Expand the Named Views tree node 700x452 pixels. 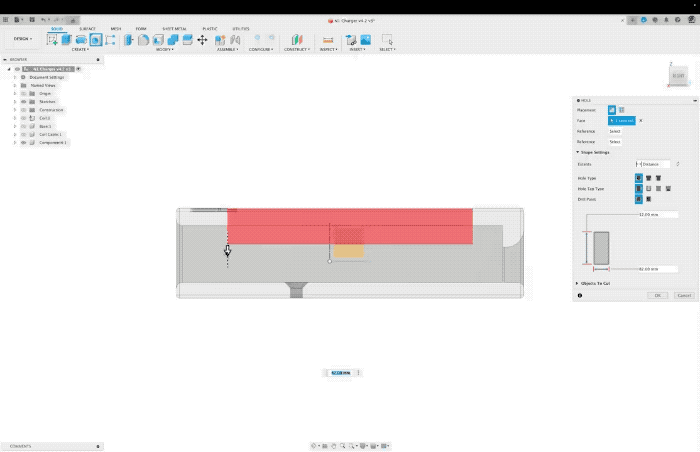[15, 85]
